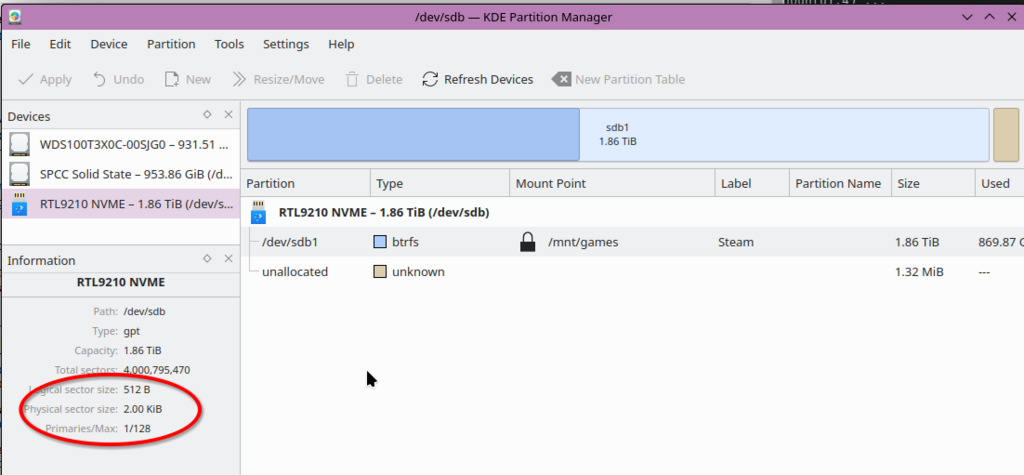
Task: Click the Undo arrow in toolbar
Action: (100, 79)
